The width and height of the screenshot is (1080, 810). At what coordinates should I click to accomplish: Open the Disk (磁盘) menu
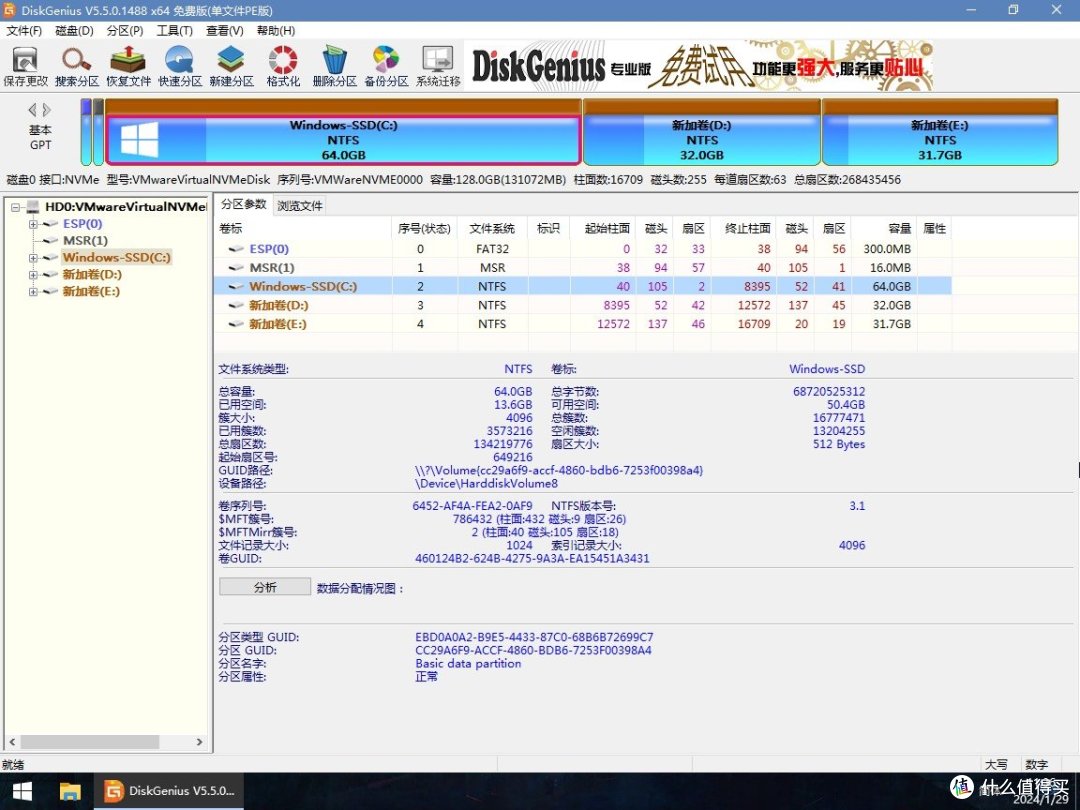click(74, 31)
